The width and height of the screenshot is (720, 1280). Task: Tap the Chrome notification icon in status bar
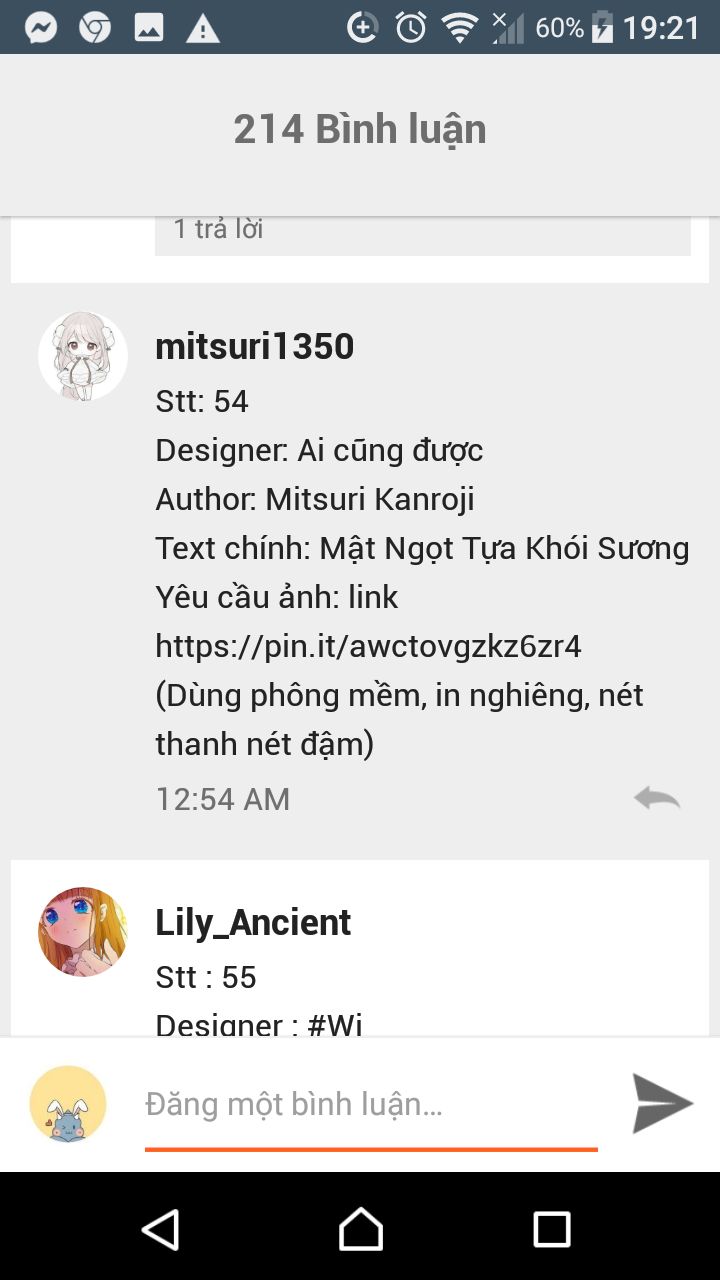click(95, 28)
